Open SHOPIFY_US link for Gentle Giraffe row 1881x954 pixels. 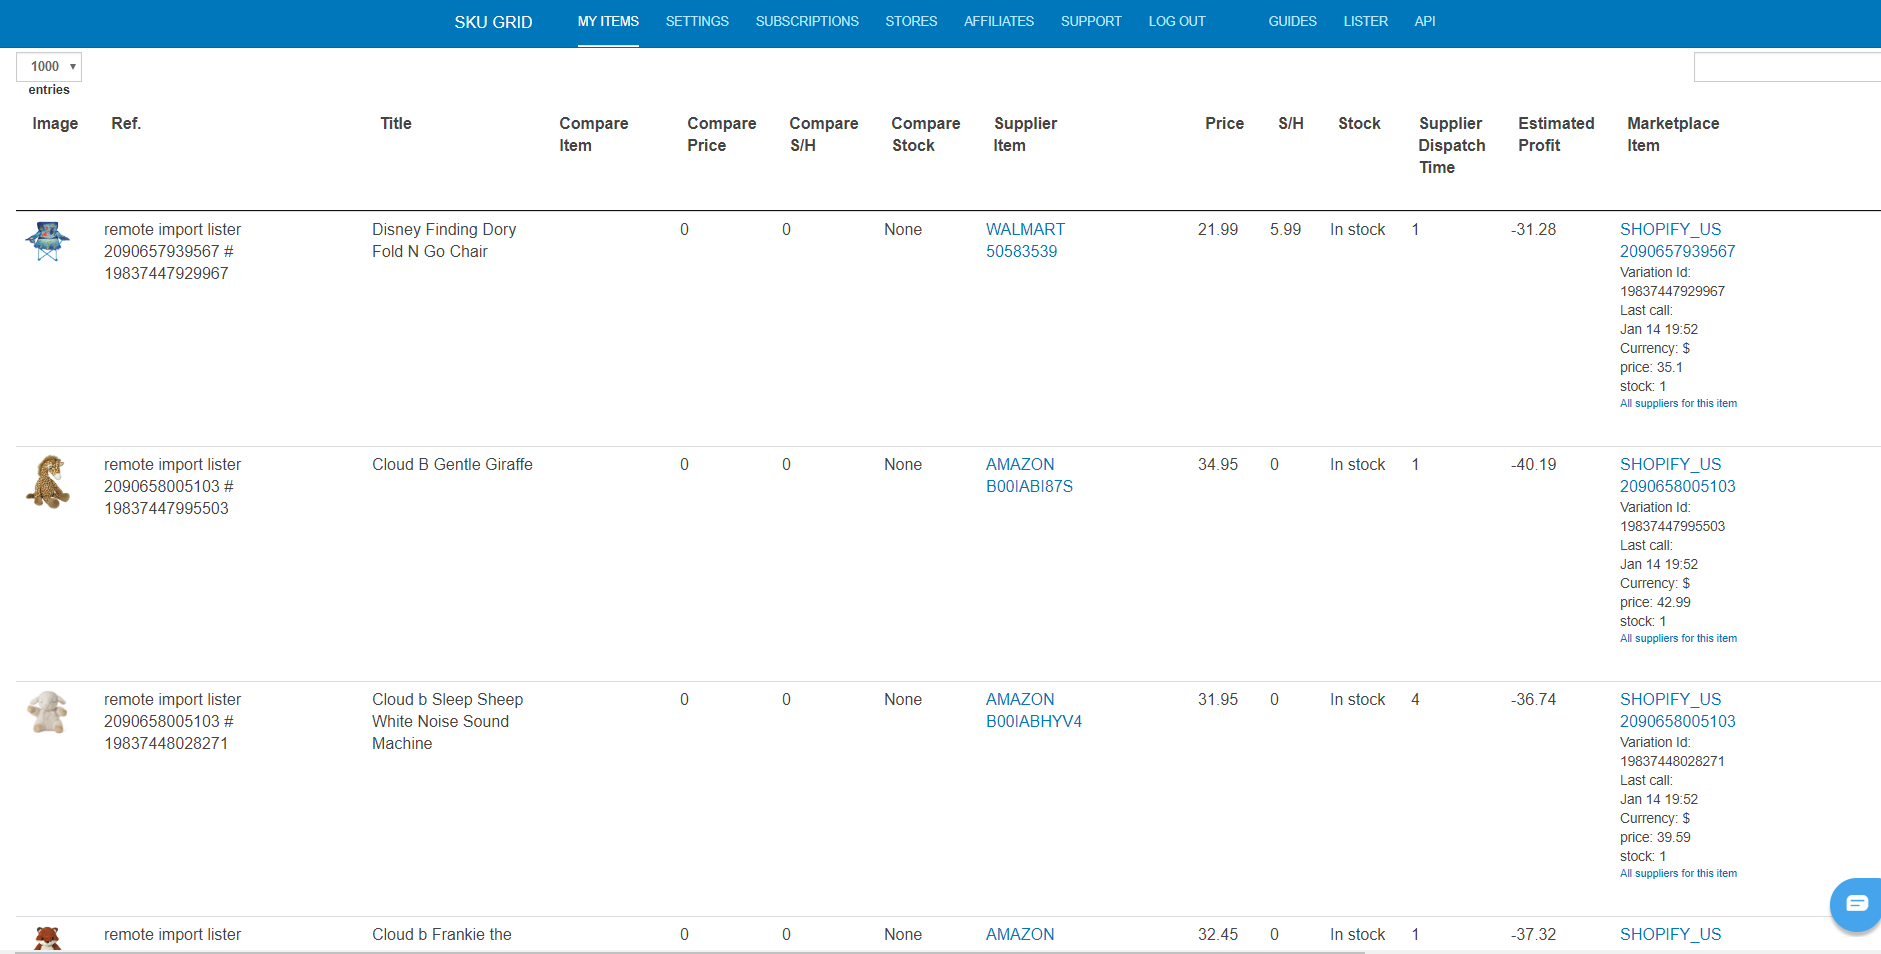click(x=1677, y=475)
